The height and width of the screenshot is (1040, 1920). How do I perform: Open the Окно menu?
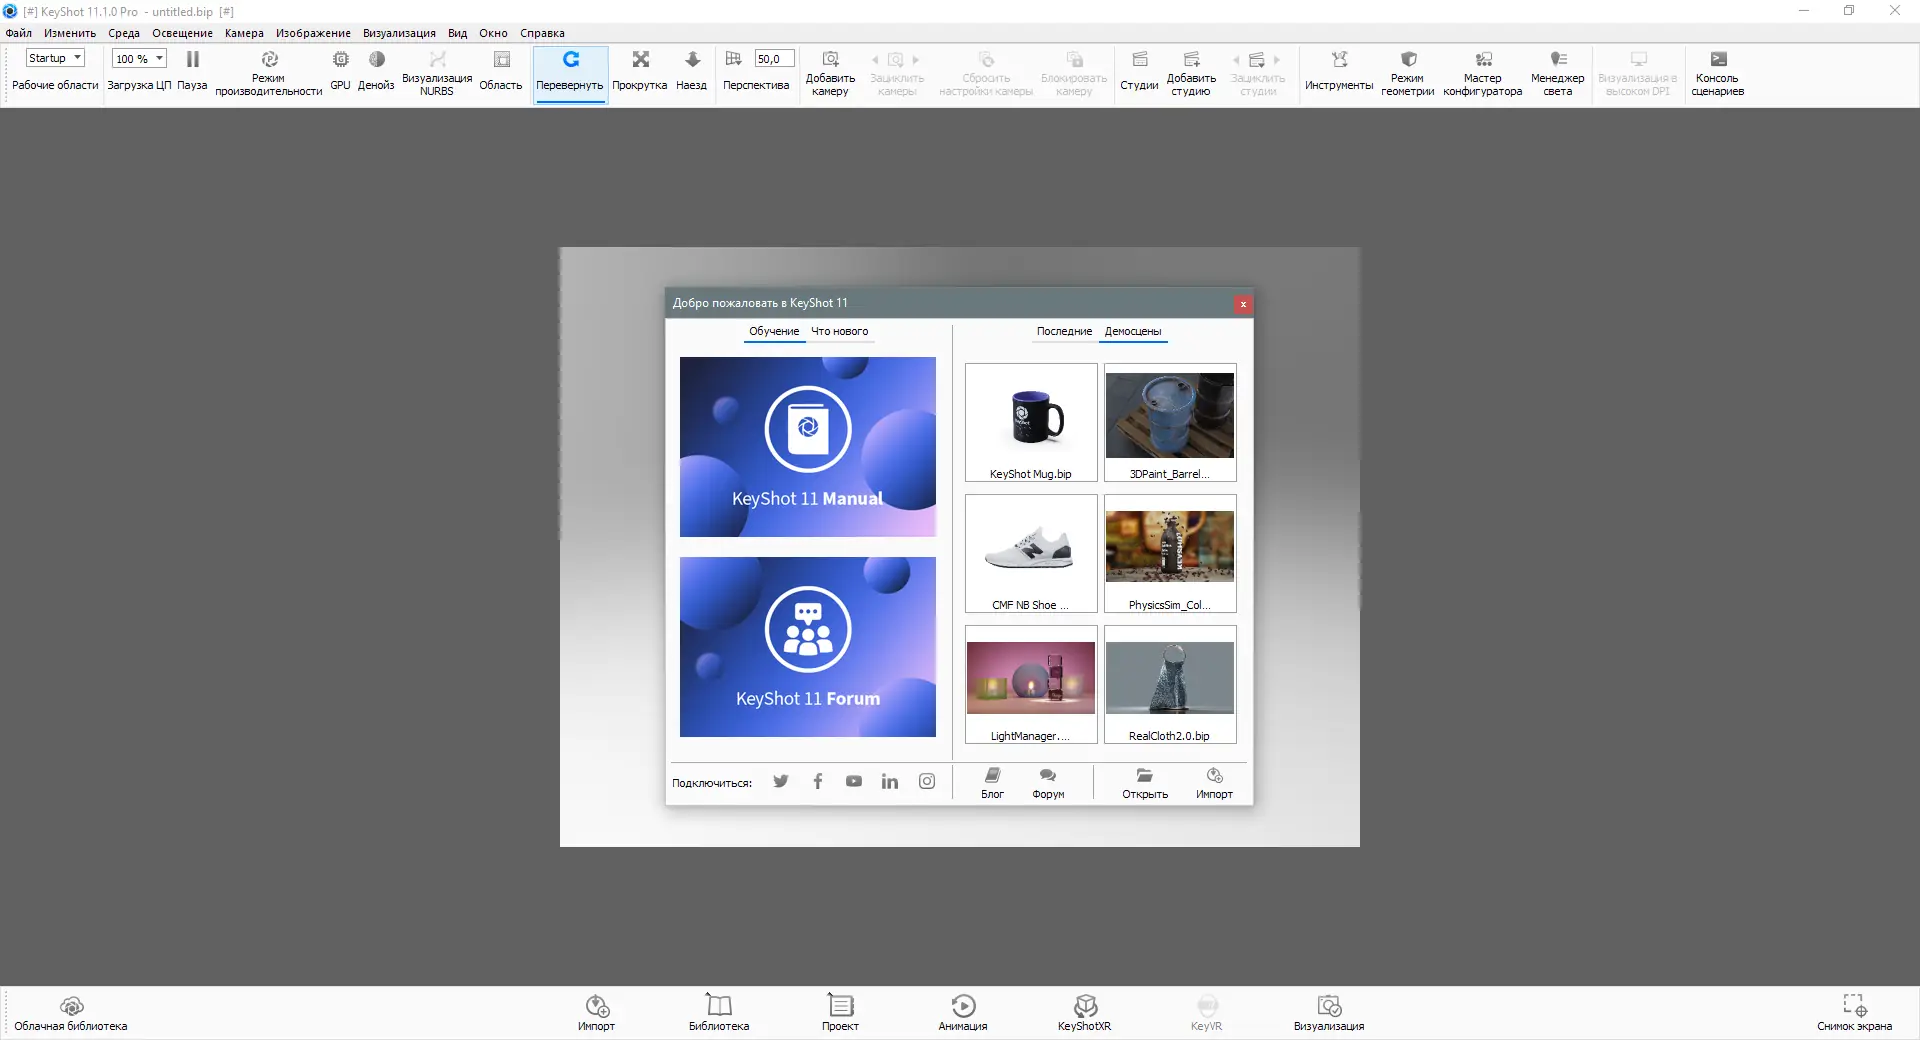[493, 33]
